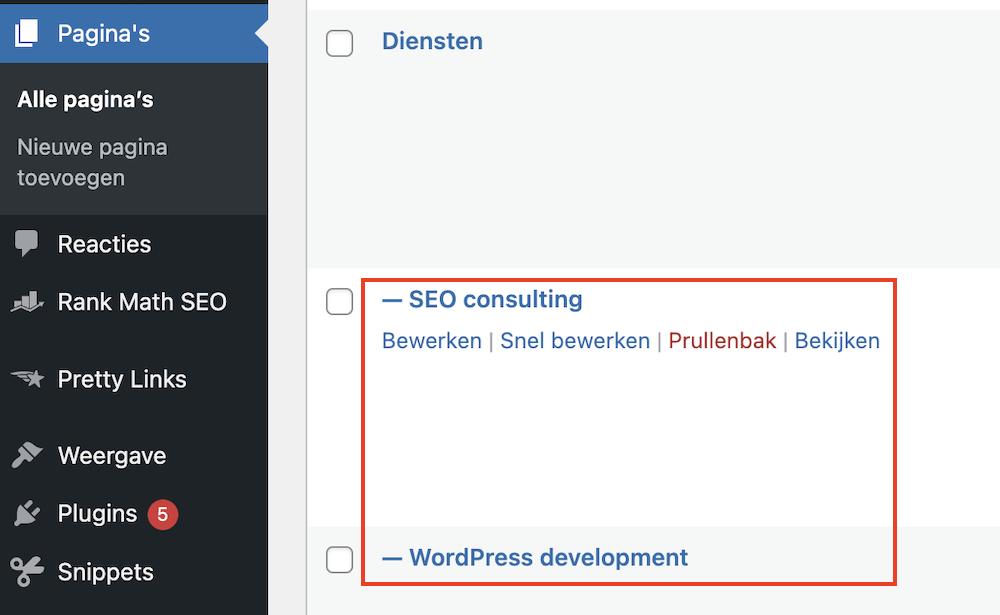The height and width of the screenshot is (615, 1000).
Task: Check the WordPress development page checkbox
Action: 340,559
